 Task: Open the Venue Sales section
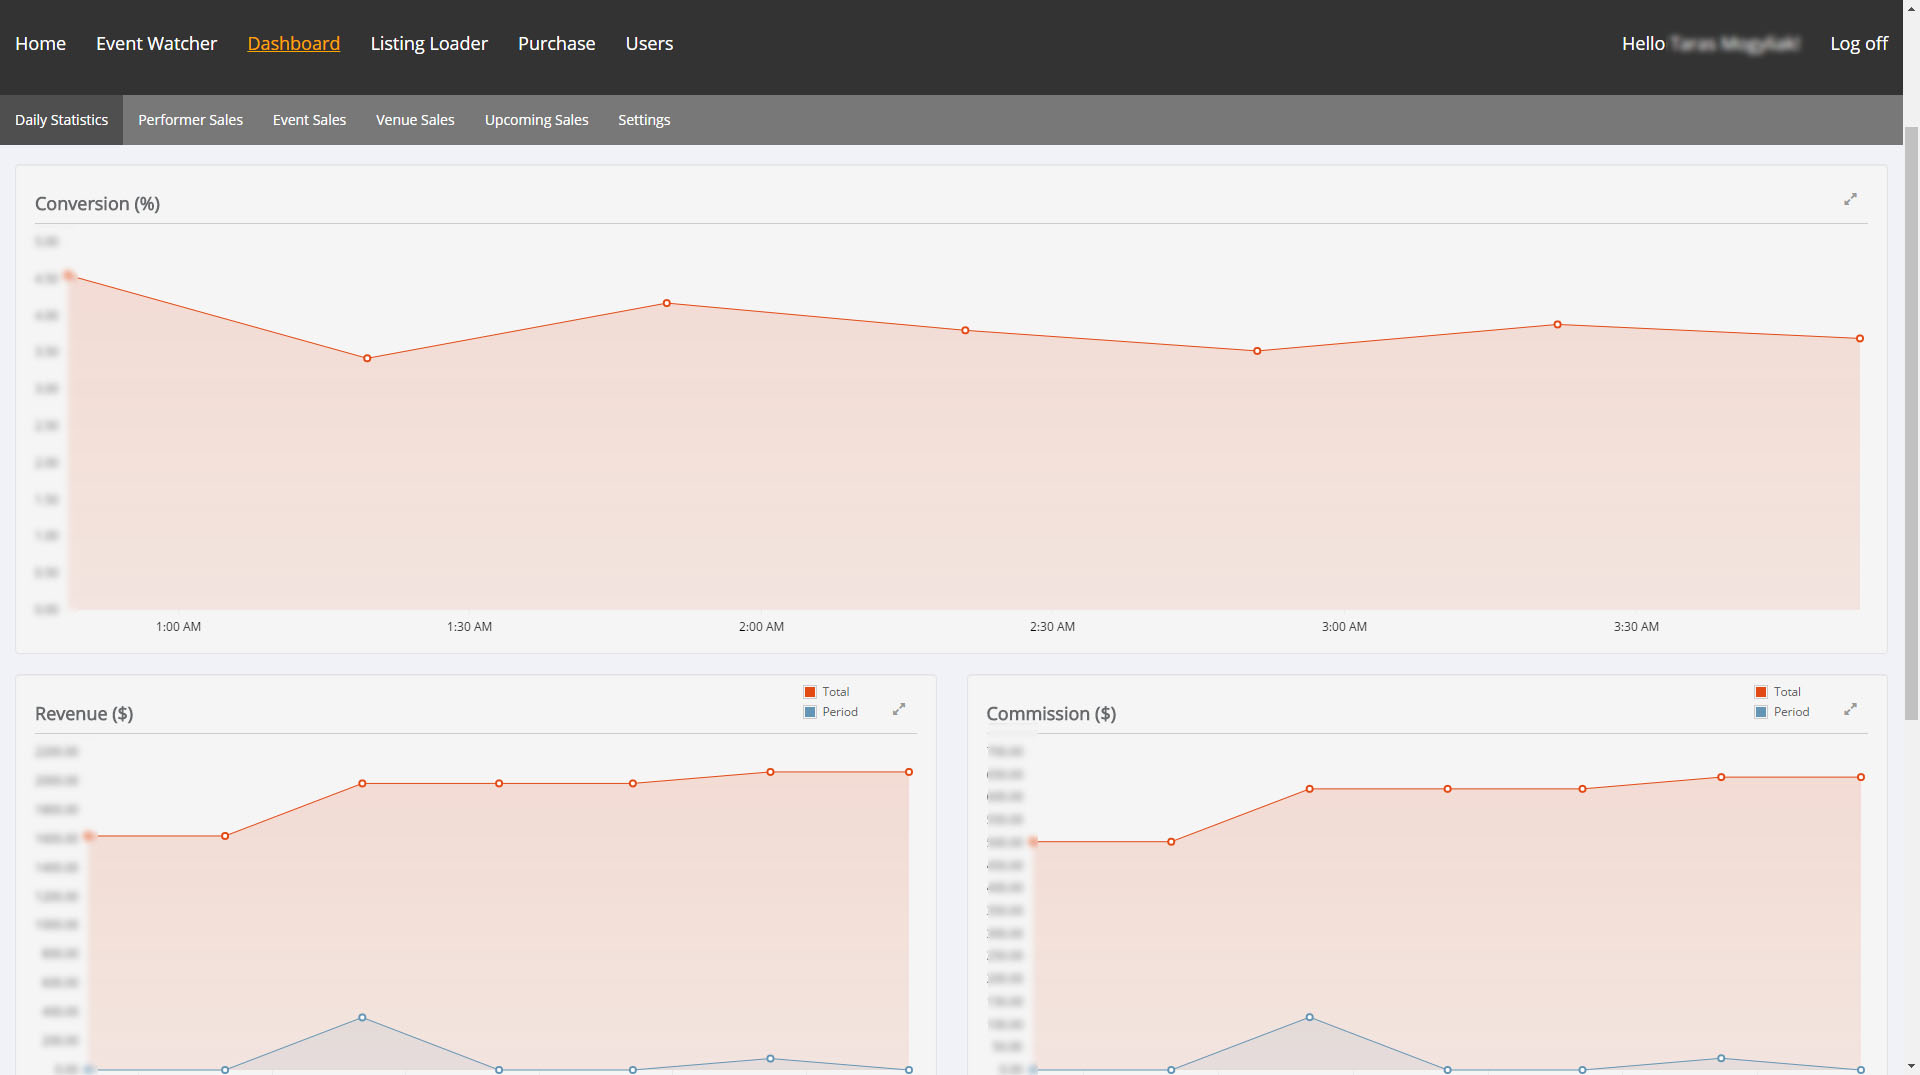(415, 120)
